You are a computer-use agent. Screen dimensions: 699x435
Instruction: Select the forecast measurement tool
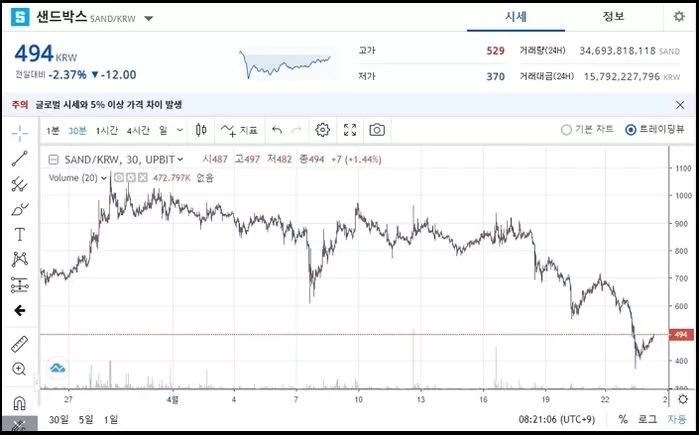pyautogui.click(x=20, y=285)
